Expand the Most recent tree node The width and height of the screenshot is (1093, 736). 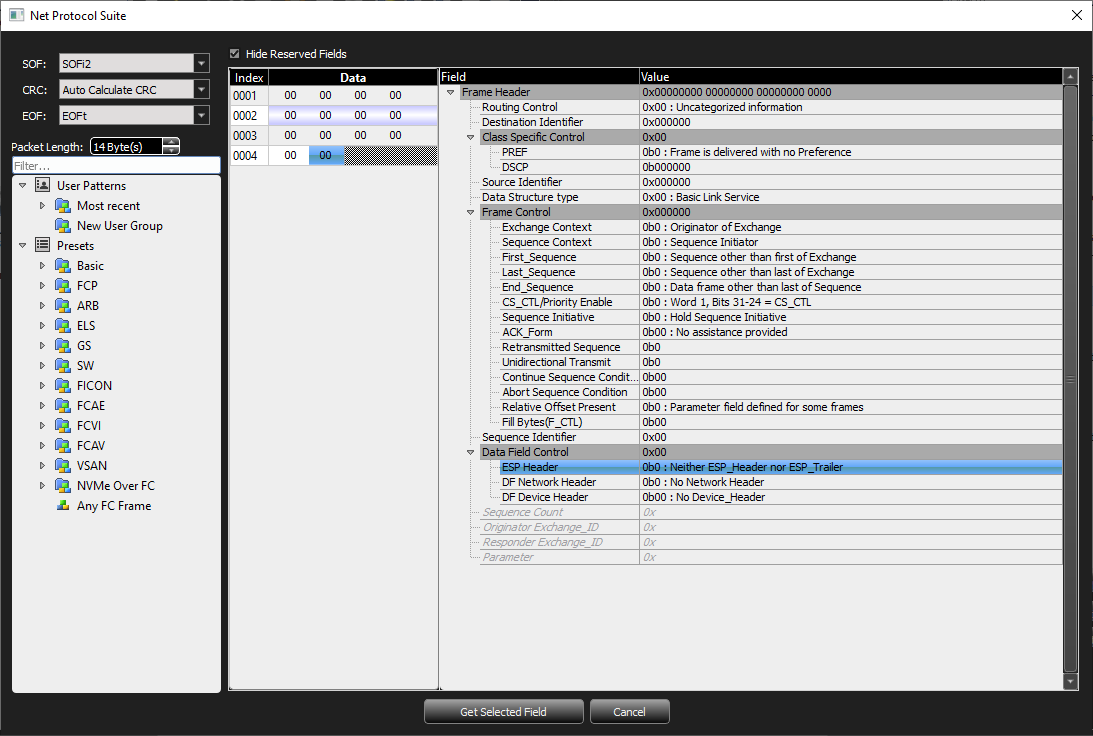42,206
